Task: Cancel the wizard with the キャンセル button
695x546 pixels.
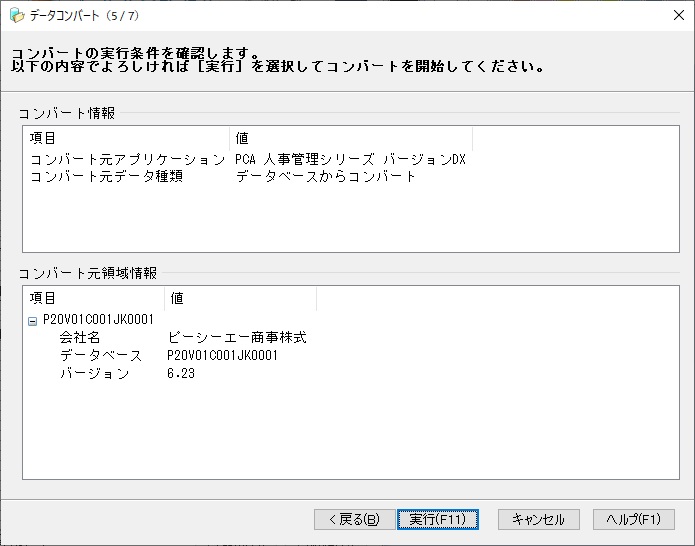Action: (539, 519)
